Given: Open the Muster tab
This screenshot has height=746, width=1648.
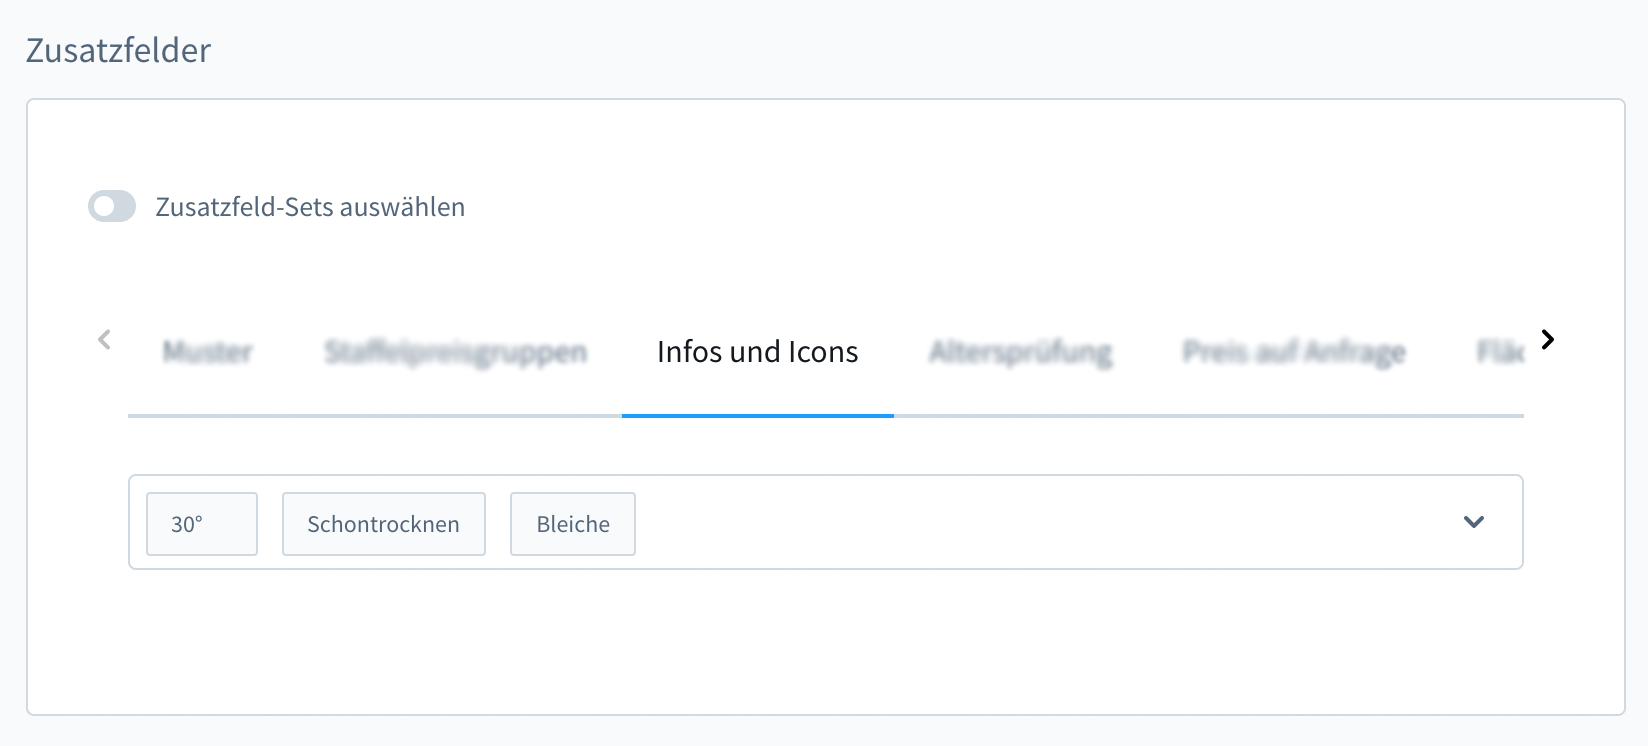Looking at the screenshot, I should 207,352.
